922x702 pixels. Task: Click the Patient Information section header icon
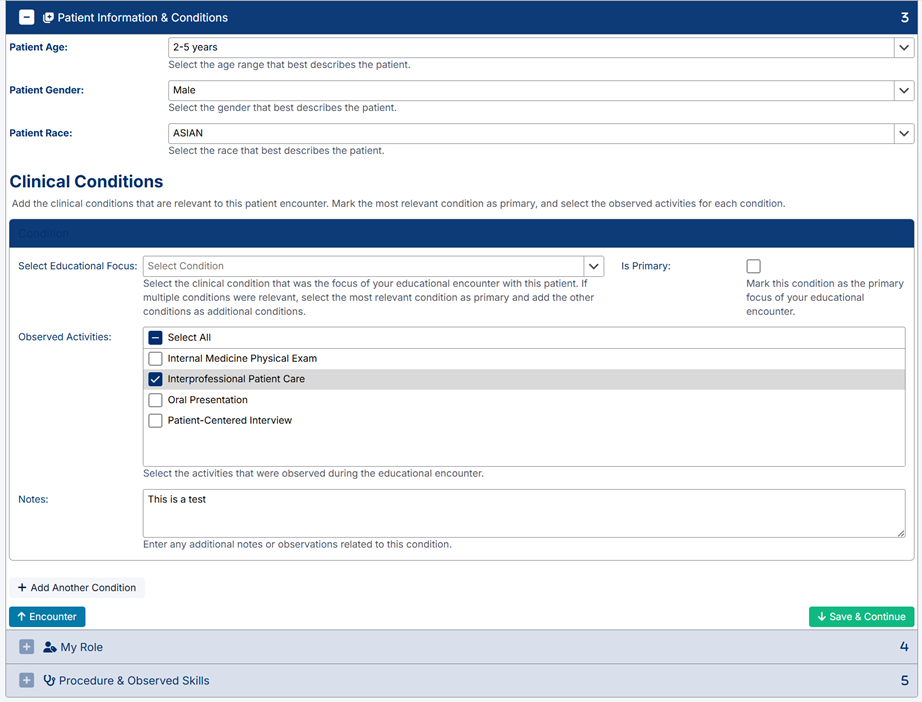click(x=48, y=17)
